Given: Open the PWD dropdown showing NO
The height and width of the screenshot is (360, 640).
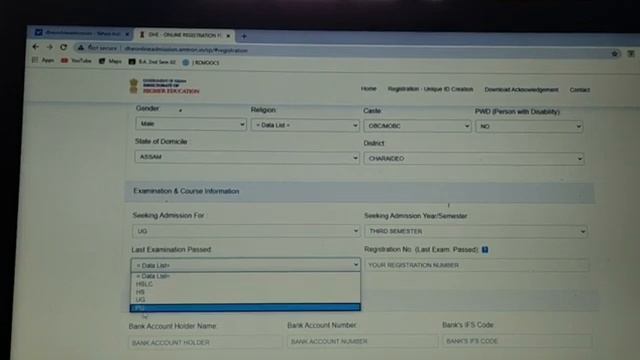Looking at the screenshot, I should tap(529, 127).
